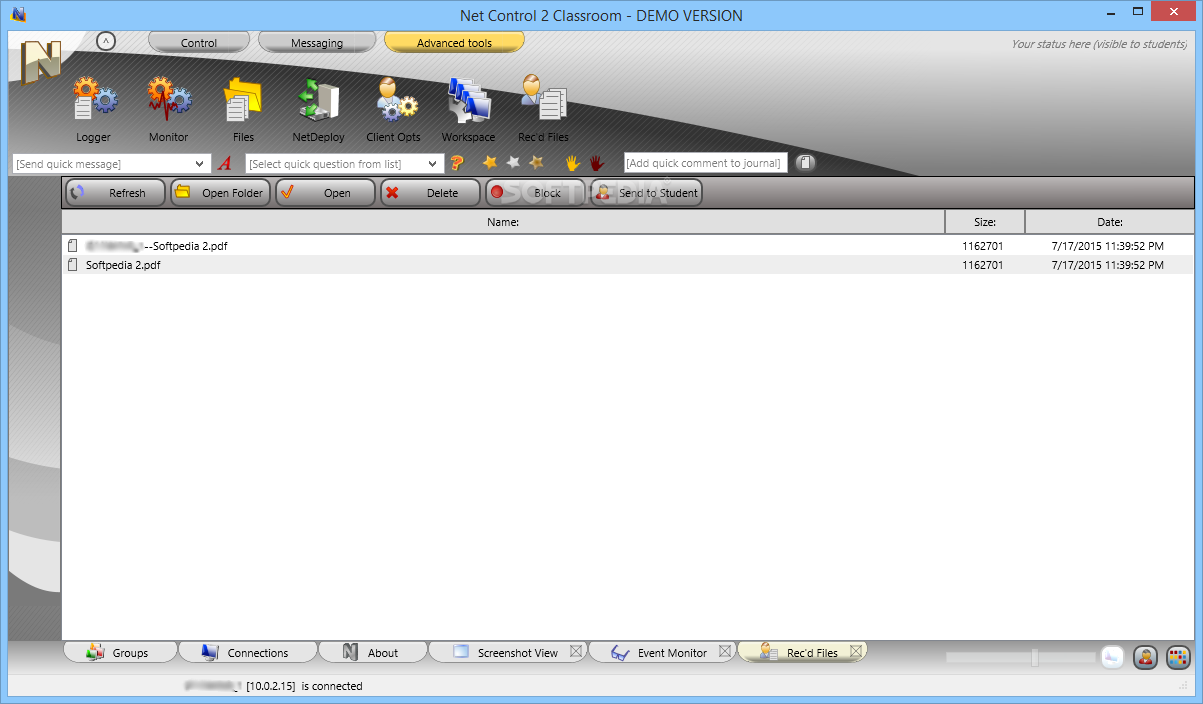The height and width of the screenshot is (704, 1203).
Task: Click the '[10.0.2.15] is connected' status text
Action: point(304,686)
